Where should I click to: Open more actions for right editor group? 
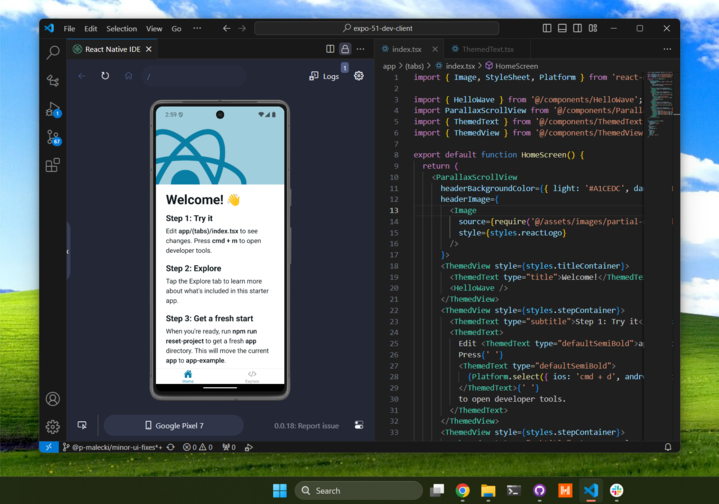coord(667,49)
